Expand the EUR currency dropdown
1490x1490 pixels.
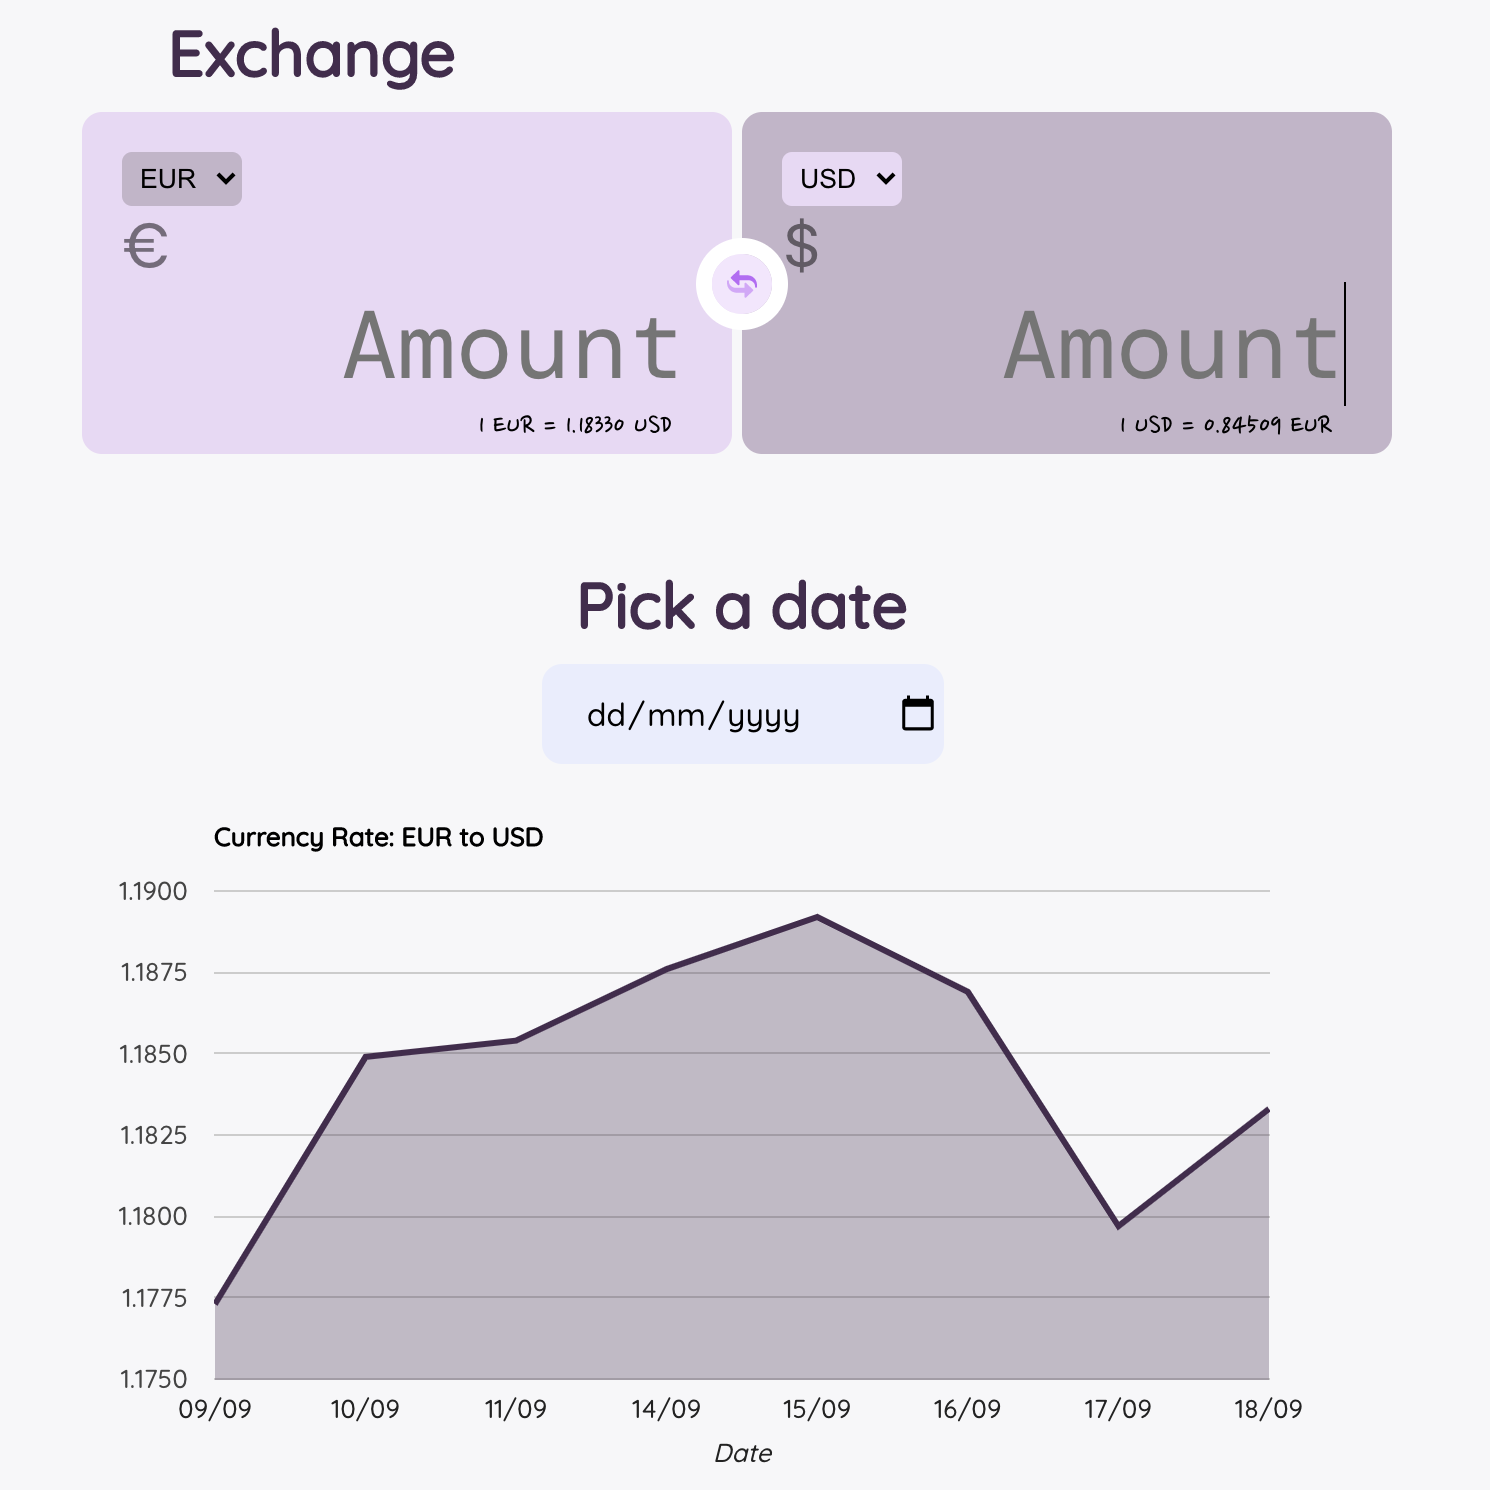click(182, 179)
